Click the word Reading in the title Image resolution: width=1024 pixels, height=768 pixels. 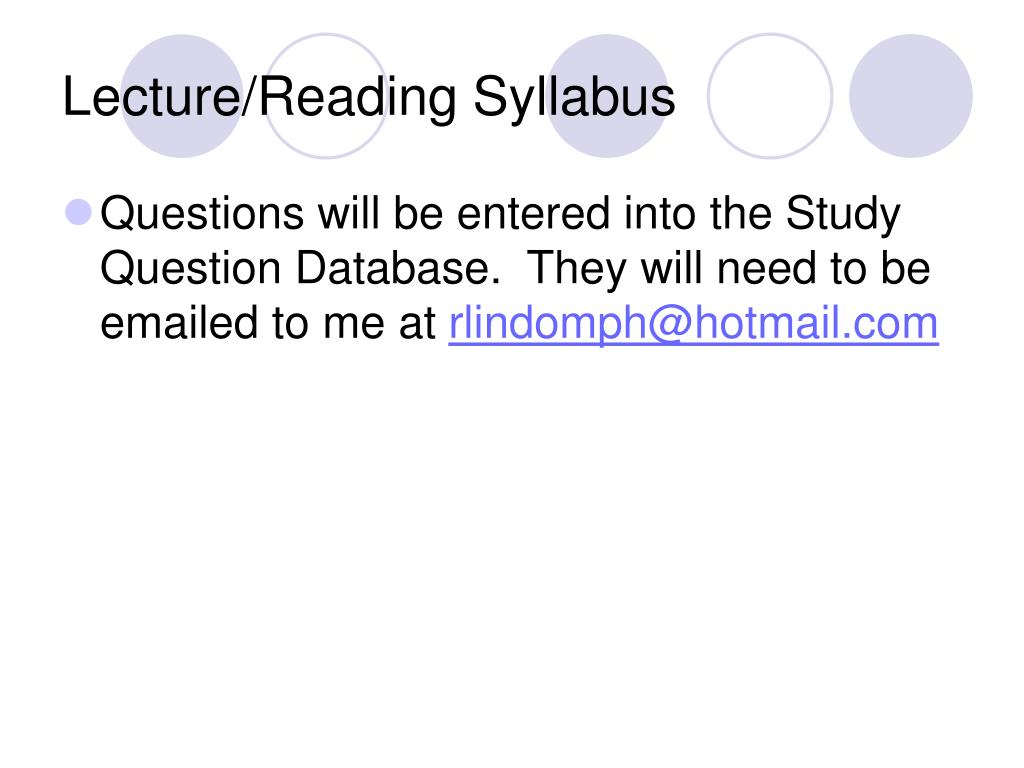click(358, 99)
